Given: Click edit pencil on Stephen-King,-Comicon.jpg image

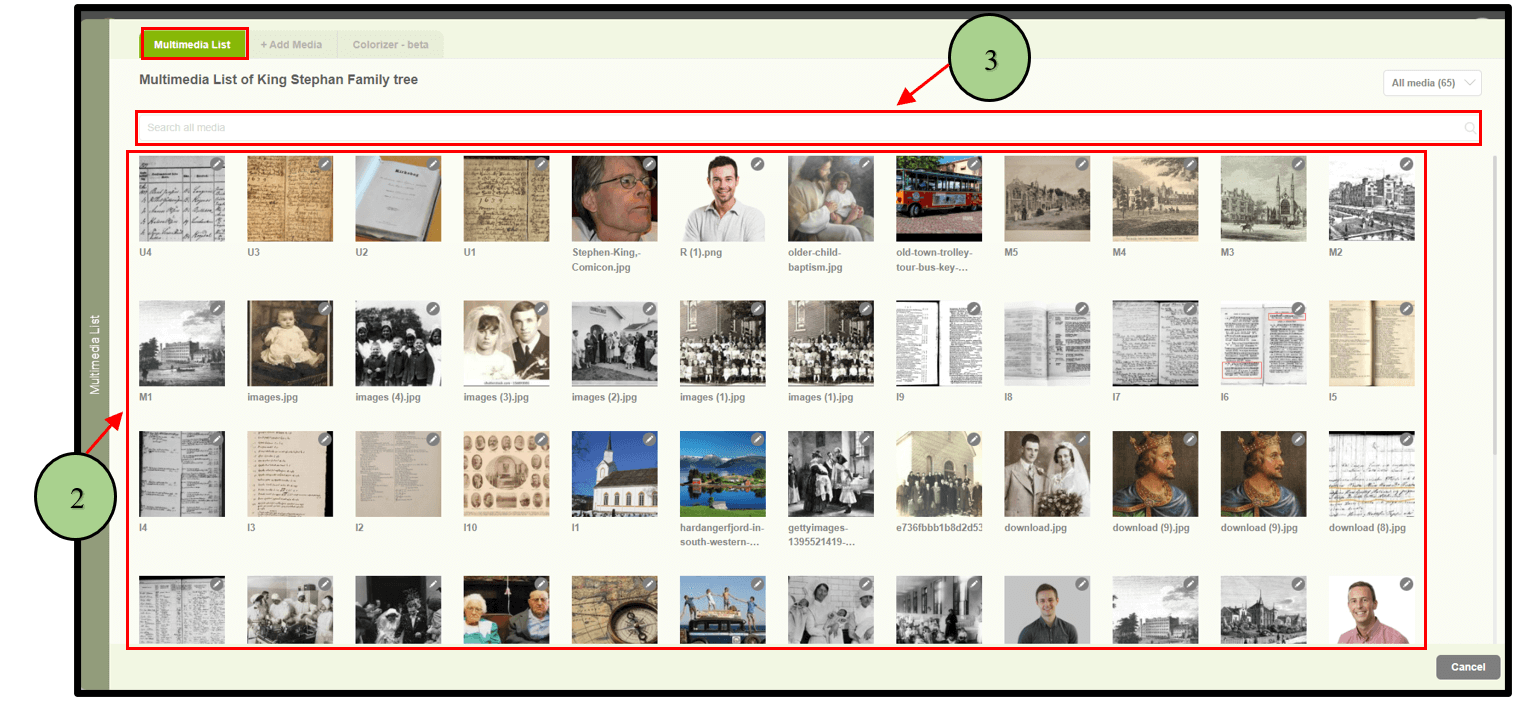Looking at the screenshot, I should pos(649,164).
